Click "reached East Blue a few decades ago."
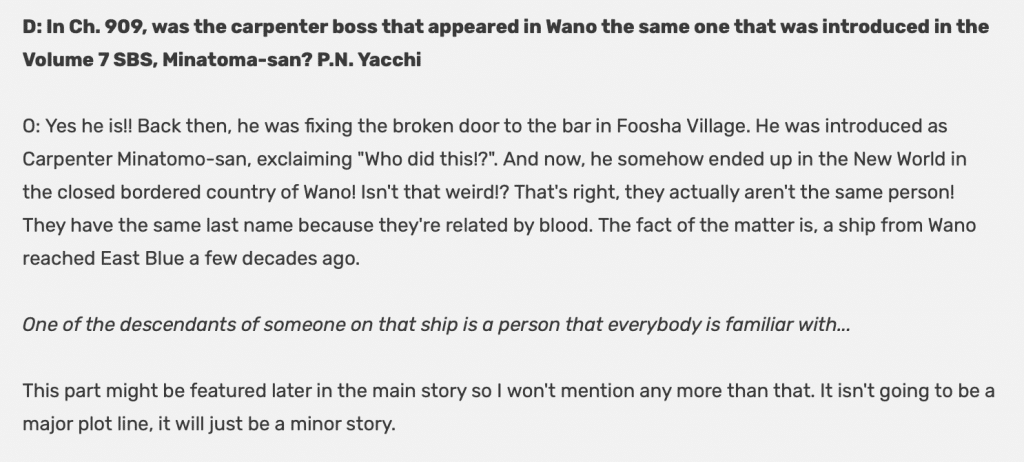Screen dimensions: 1024x462 coord(191,259)
